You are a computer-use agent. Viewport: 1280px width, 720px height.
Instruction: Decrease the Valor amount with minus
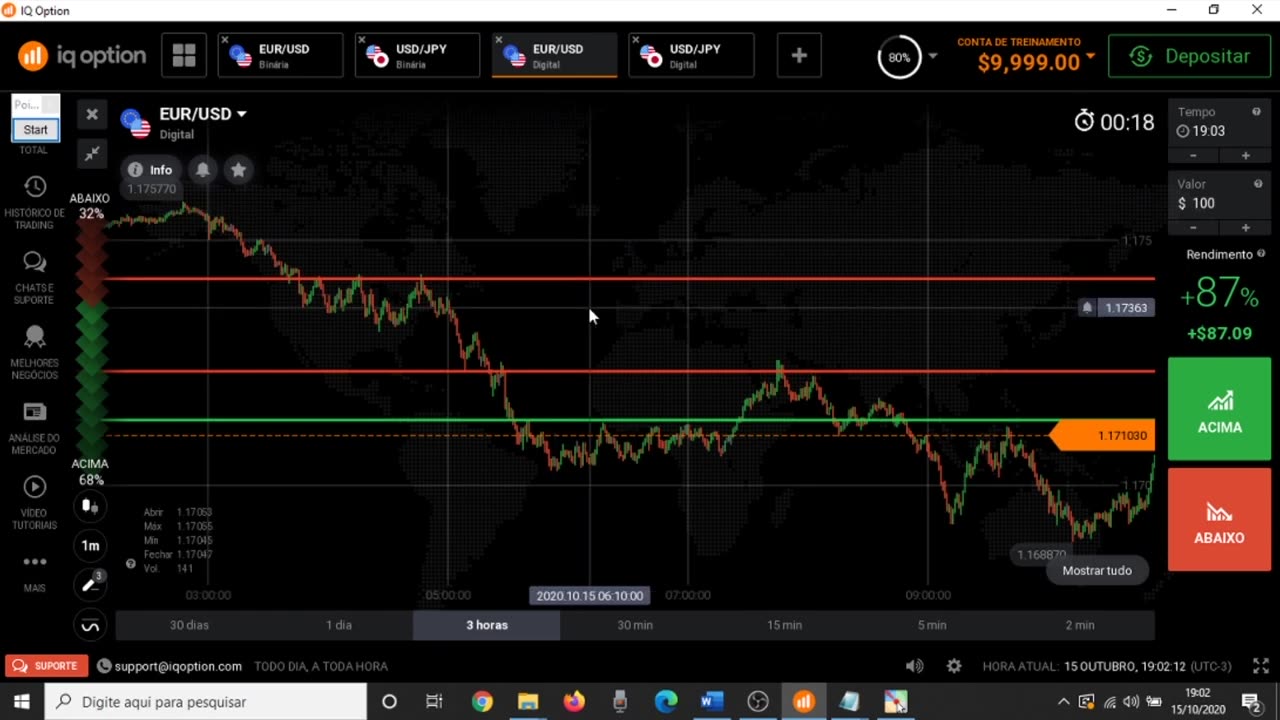tap(1193, 228)
